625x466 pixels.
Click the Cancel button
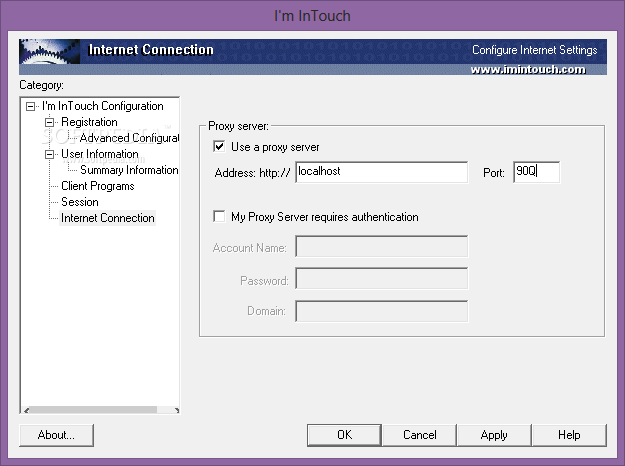tap(419, 435)
